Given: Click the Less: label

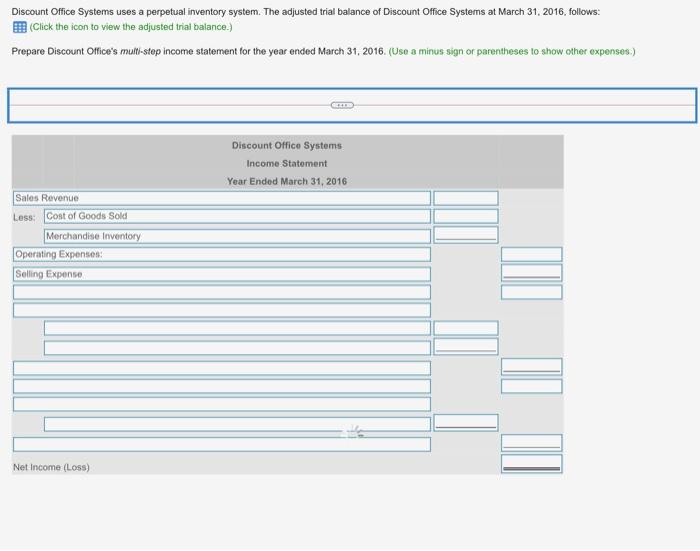Looking at the screenshot, I should 24,217.
